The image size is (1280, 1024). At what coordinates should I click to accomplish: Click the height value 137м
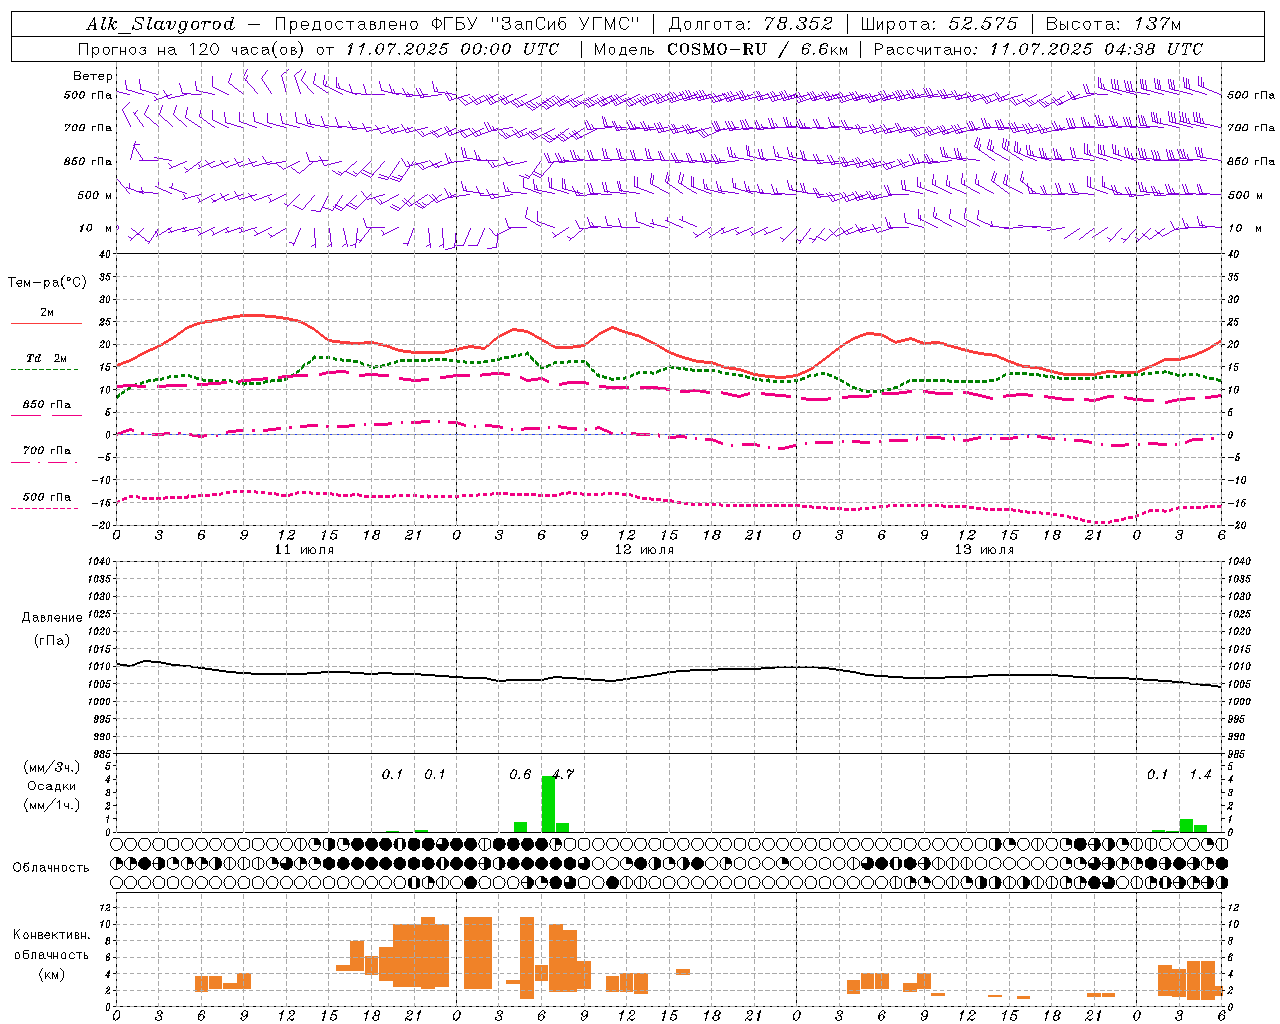[1156, 24]
